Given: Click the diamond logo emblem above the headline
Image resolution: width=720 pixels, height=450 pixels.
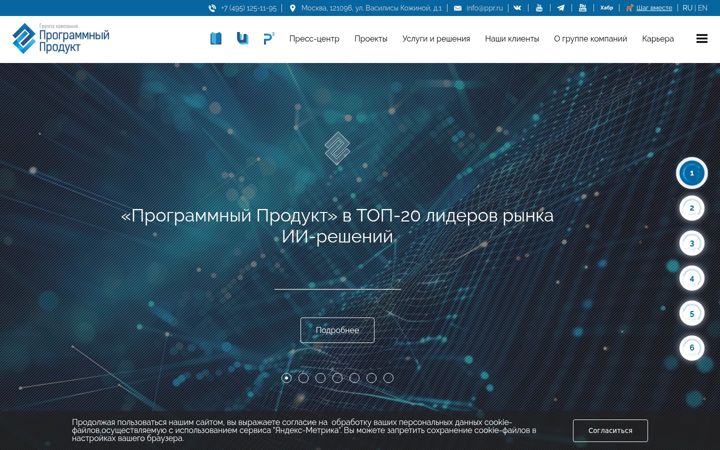Looking at the screenshot, I should [x=338, y=148].
